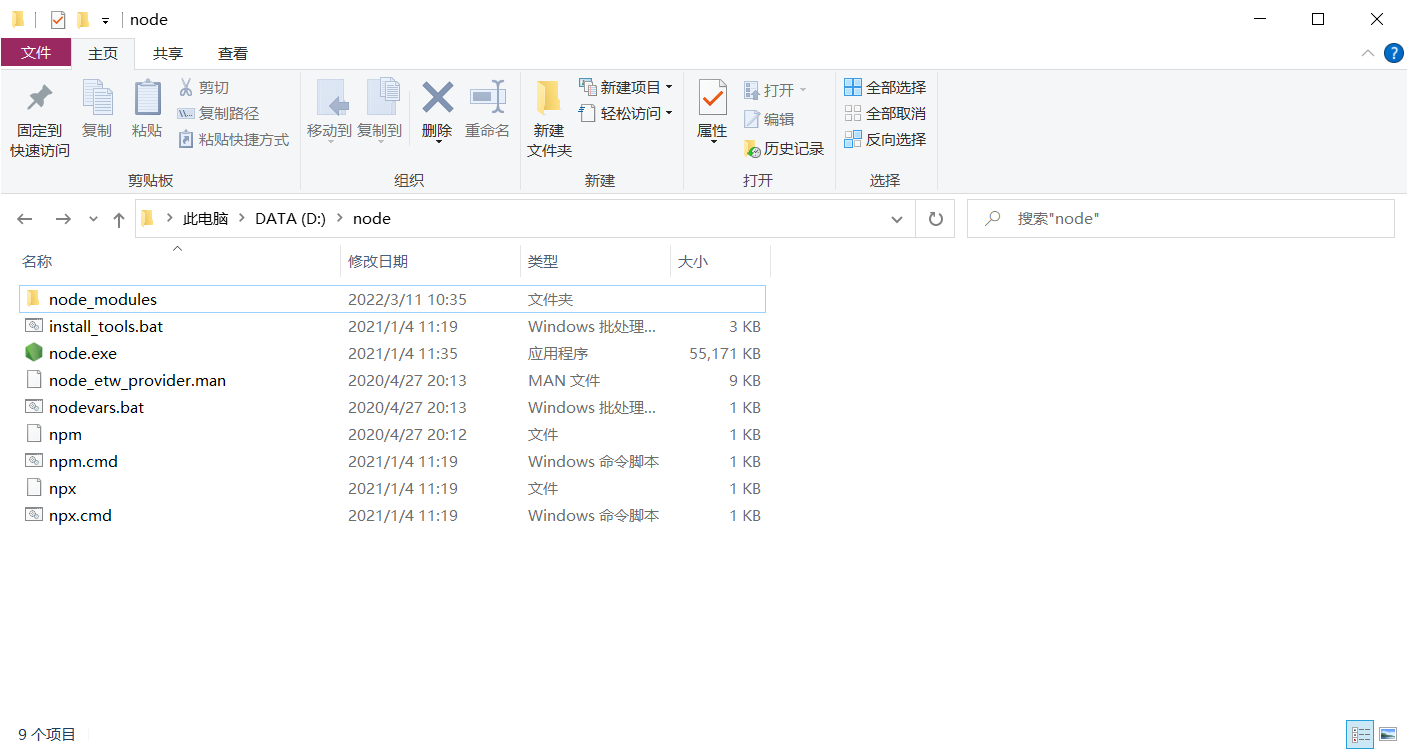This screenshot has height=750, width=1408.
Task: Select node_etw_provider.man file
Action: click(392, 380)
